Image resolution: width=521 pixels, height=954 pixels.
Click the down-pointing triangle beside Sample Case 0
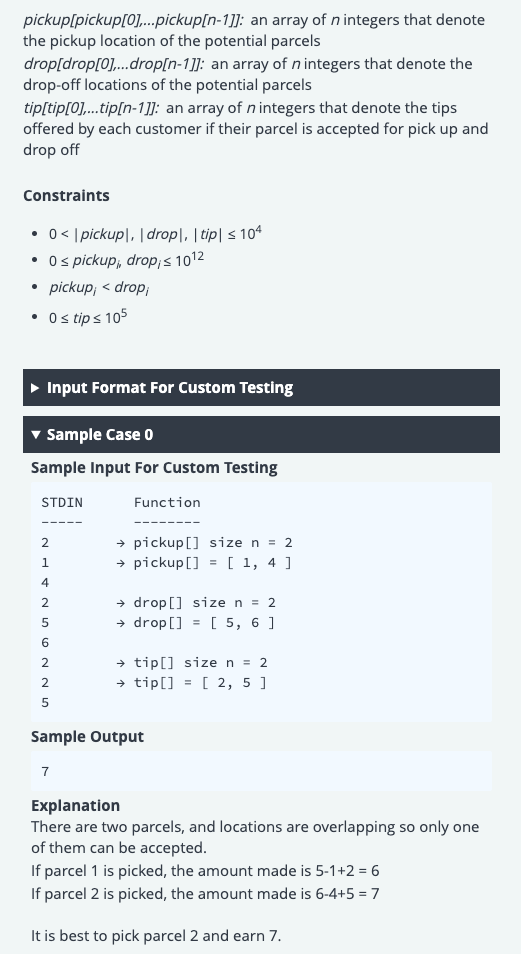coord(36,434)
